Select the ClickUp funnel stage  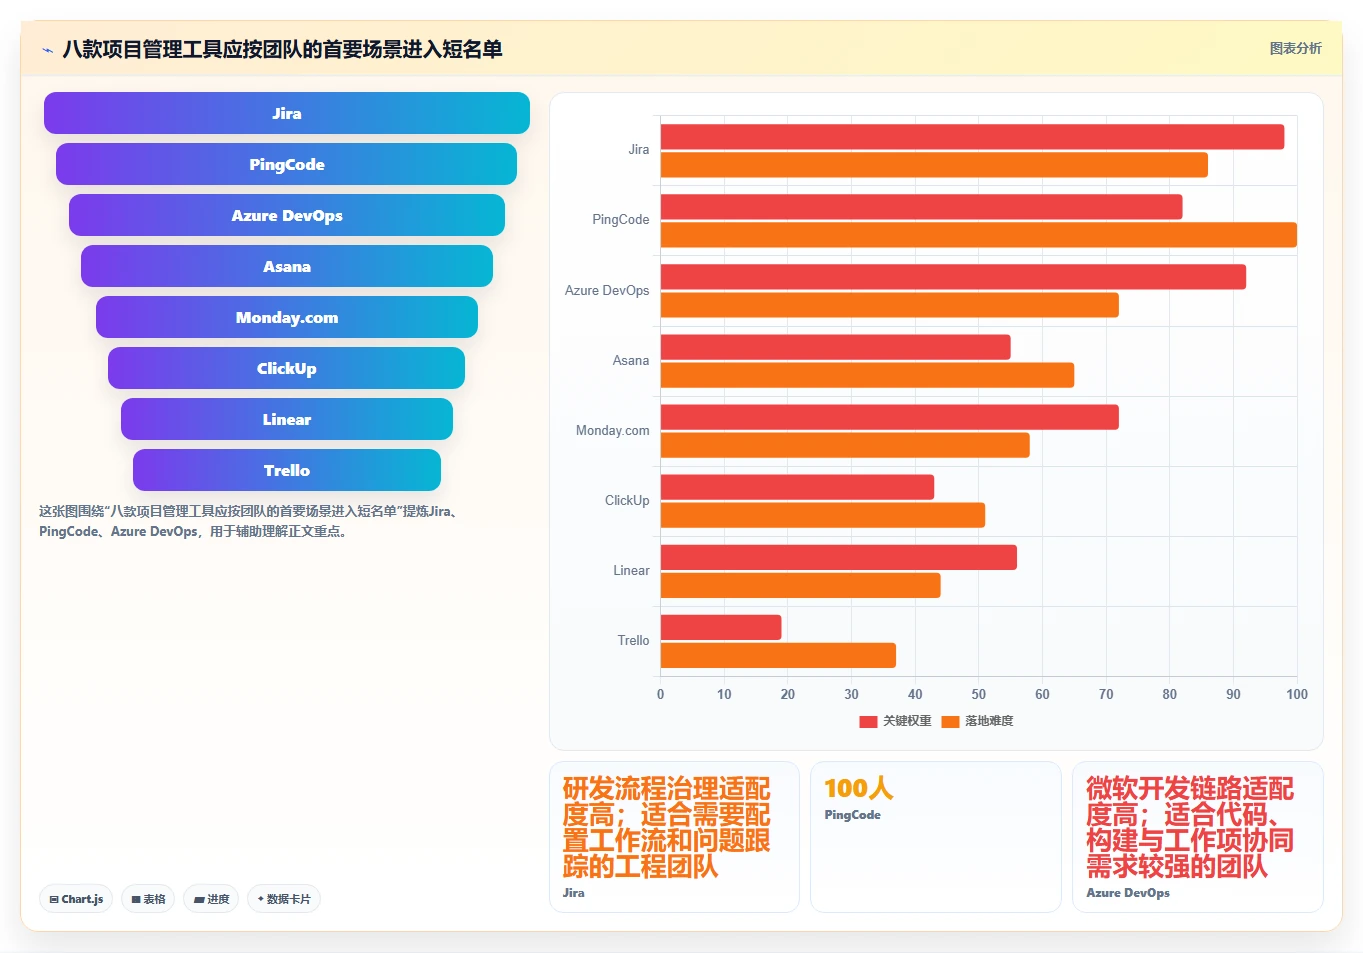(287, 368)
